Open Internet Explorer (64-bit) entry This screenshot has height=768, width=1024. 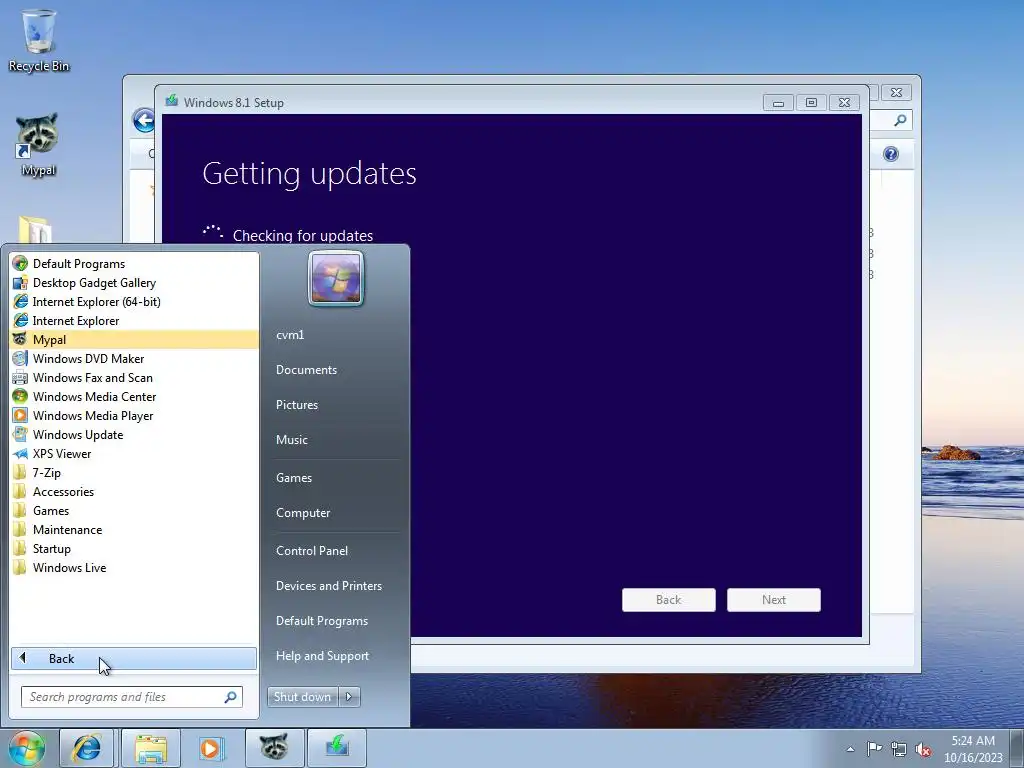tap(134, 302)
